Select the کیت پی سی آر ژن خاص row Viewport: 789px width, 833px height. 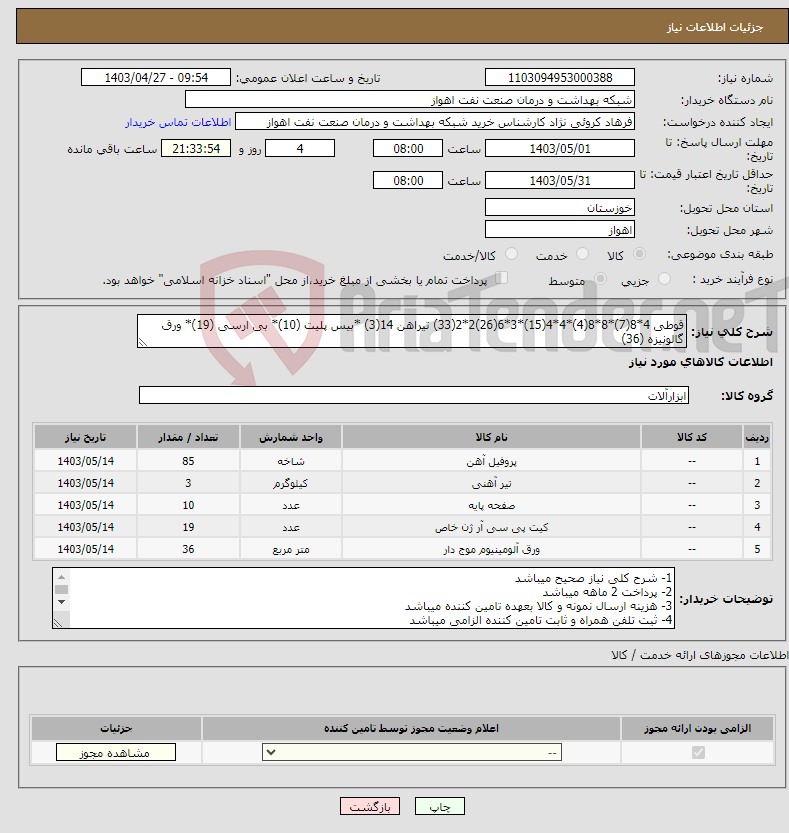tap(402, 527)
